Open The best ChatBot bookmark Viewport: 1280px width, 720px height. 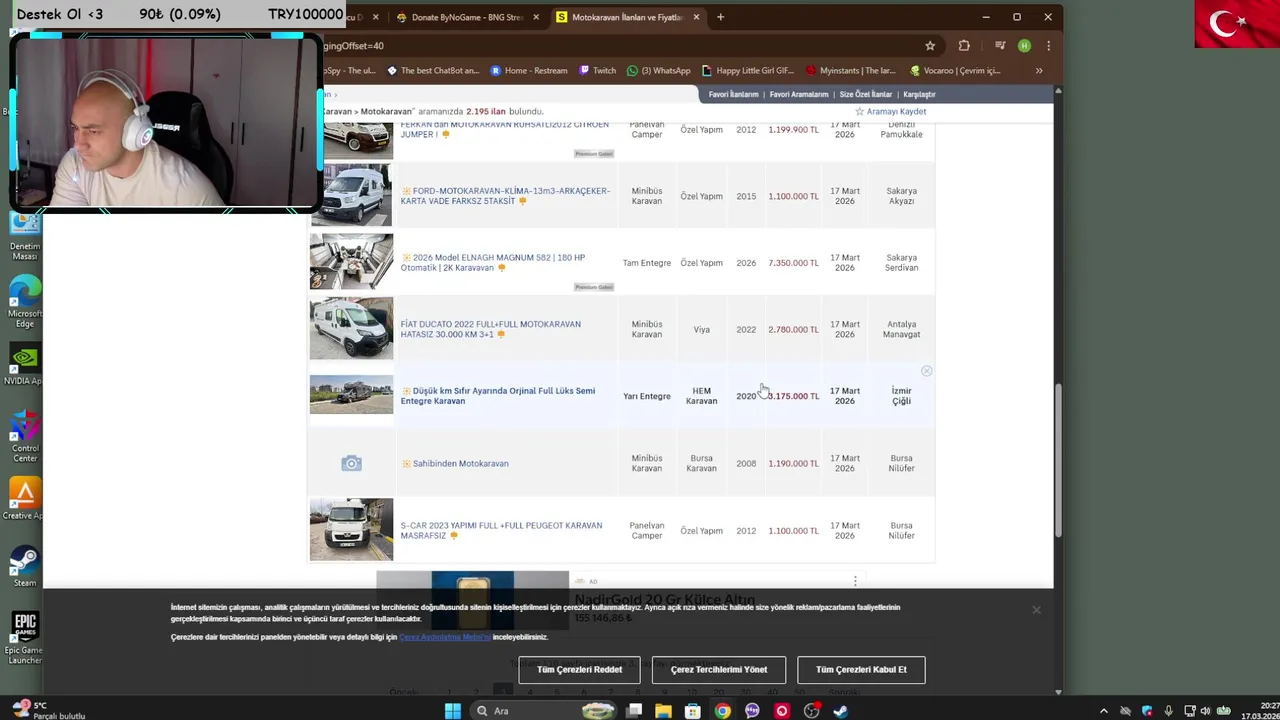tap(433, 71)
